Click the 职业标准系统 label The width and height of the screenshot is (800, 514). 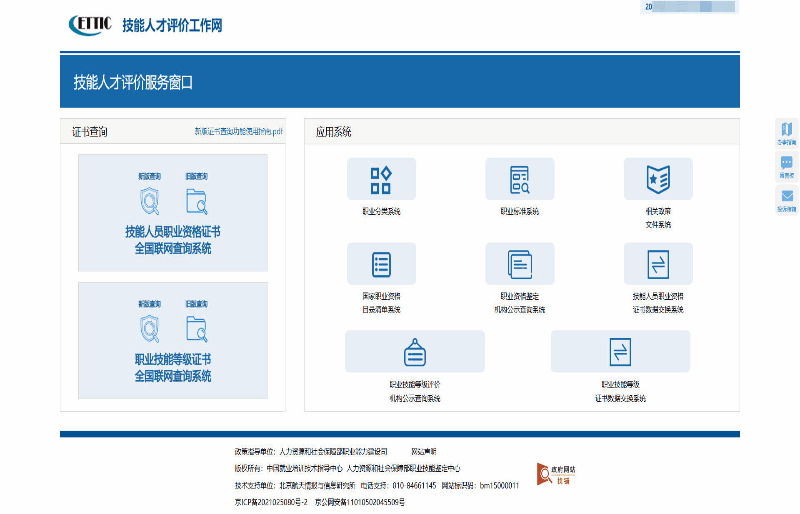tap(519, 211)
